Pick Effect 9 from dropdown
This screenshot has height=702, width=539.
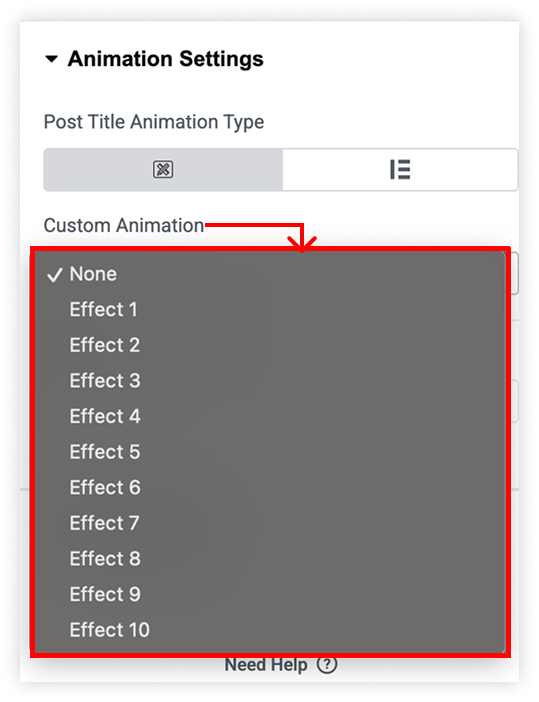[270, 594]
